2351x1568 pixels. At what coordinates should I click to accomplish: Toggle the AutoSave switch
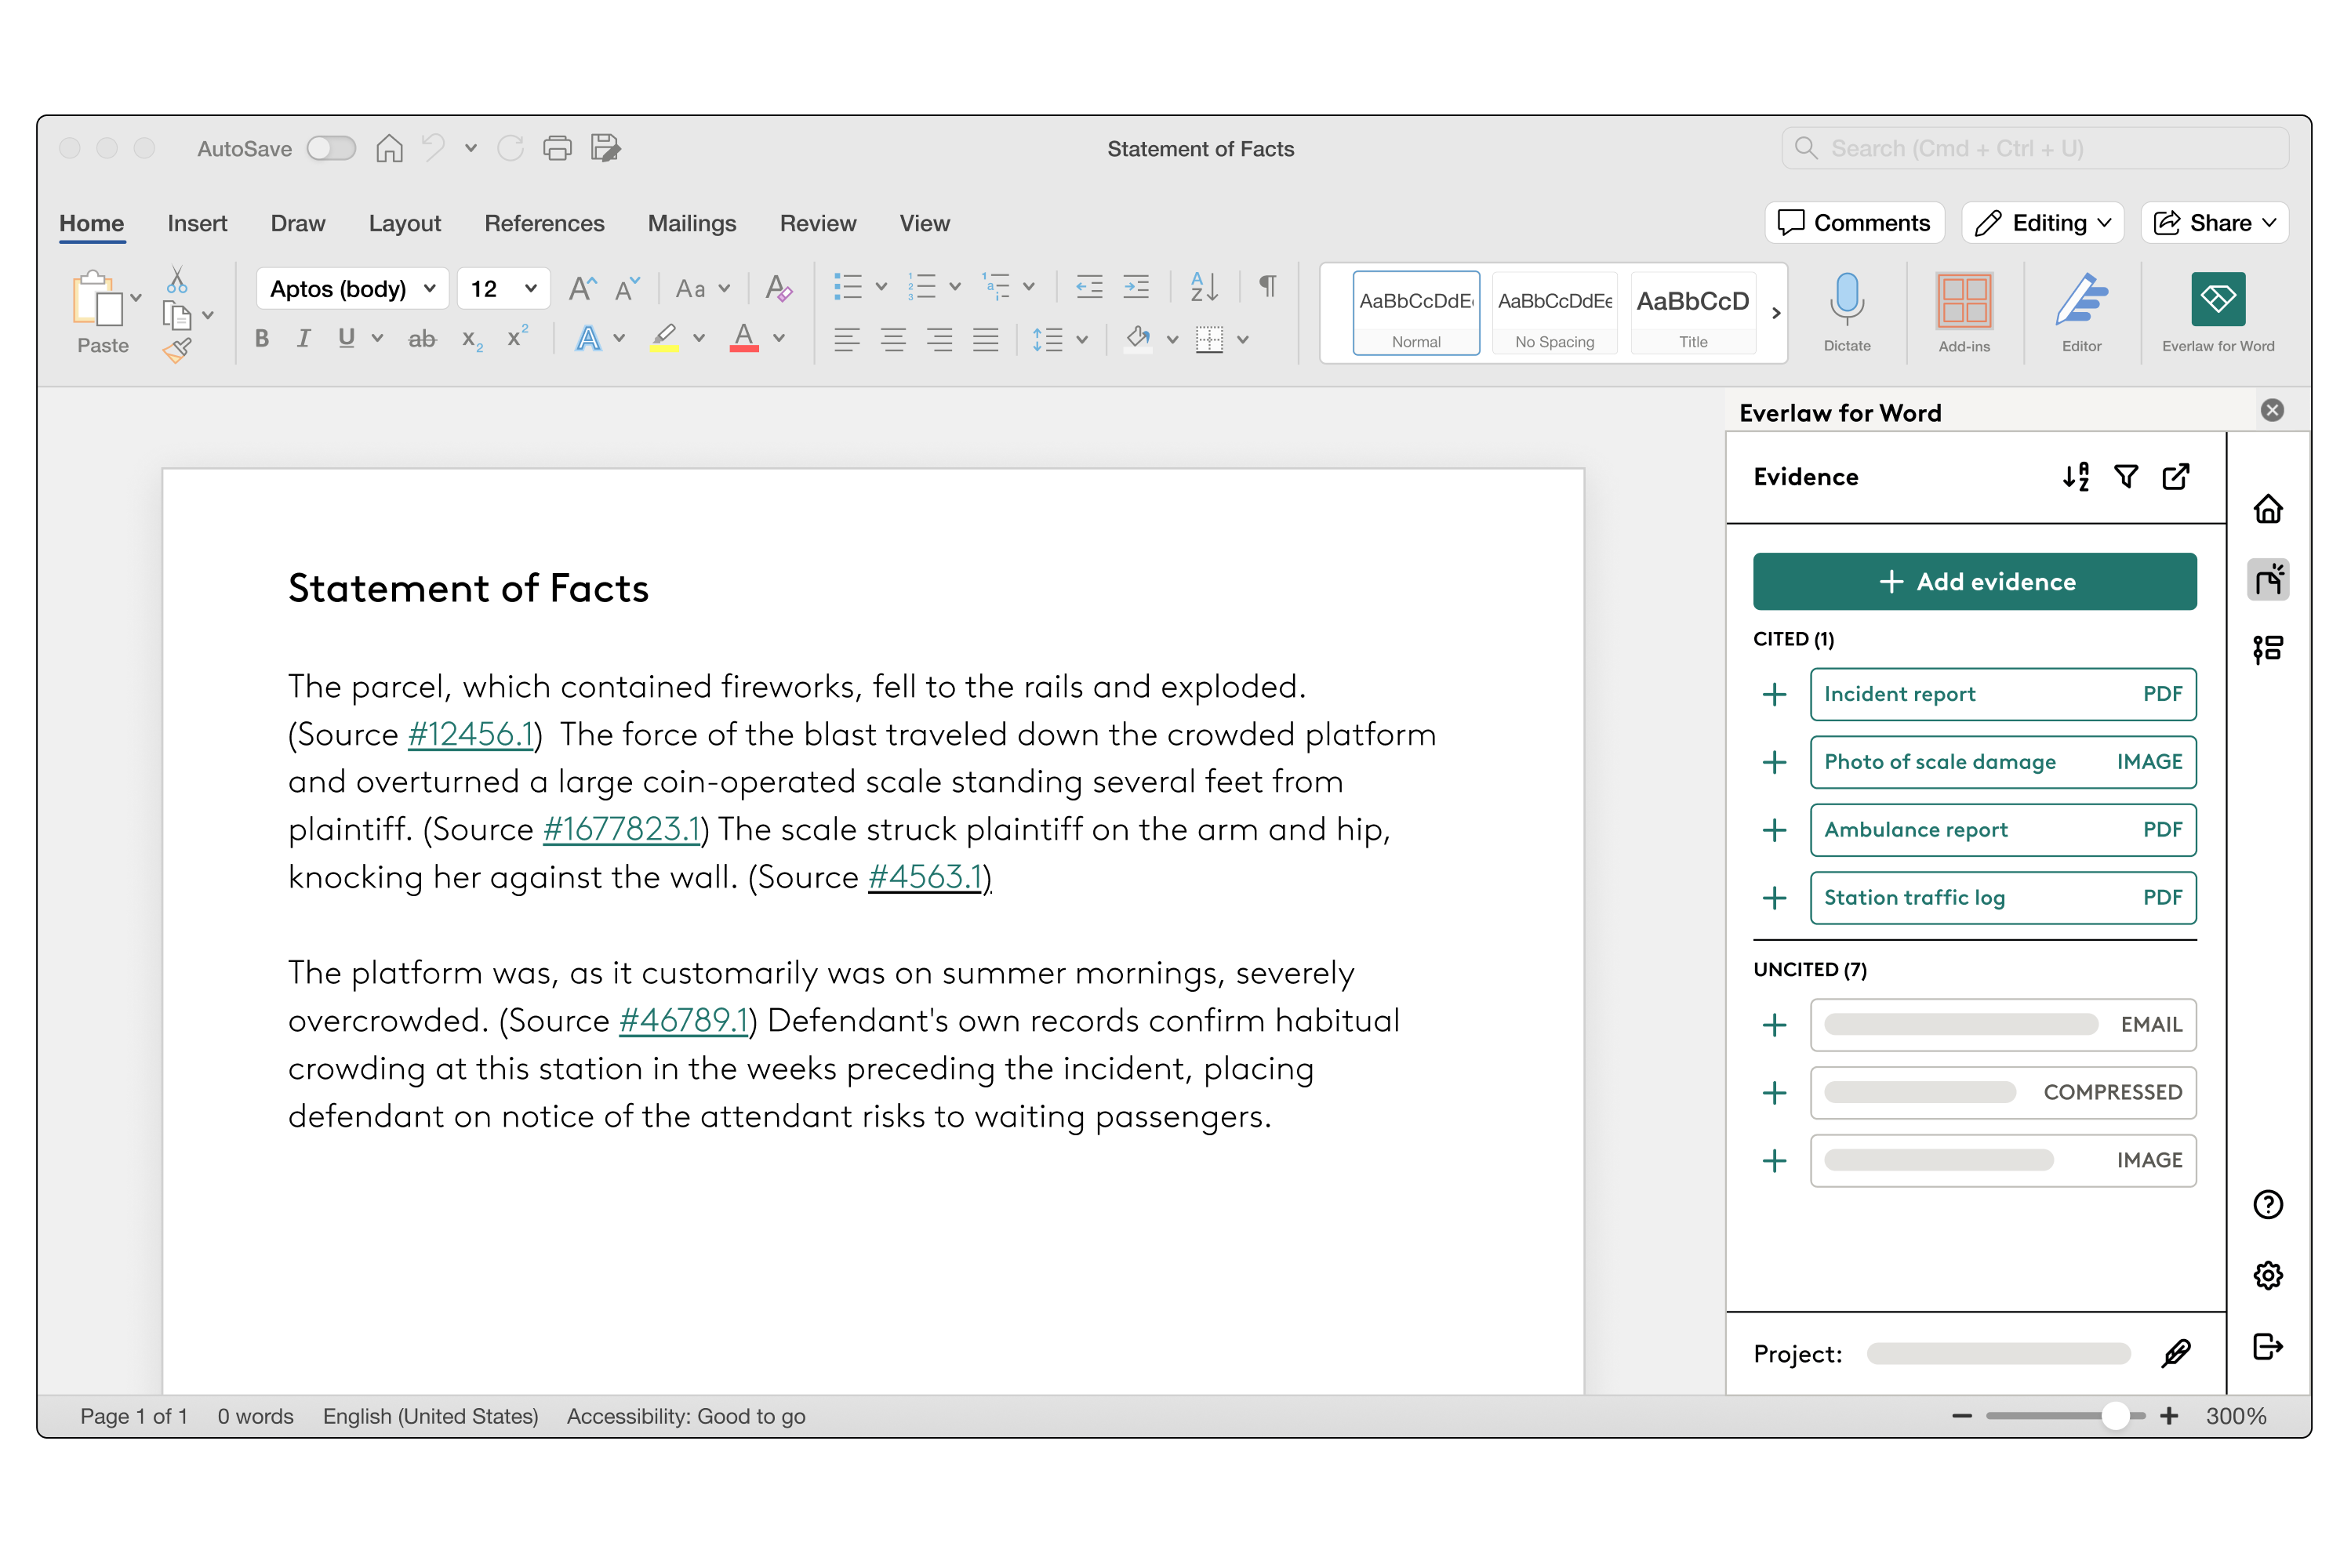click(x=331, y=148)
